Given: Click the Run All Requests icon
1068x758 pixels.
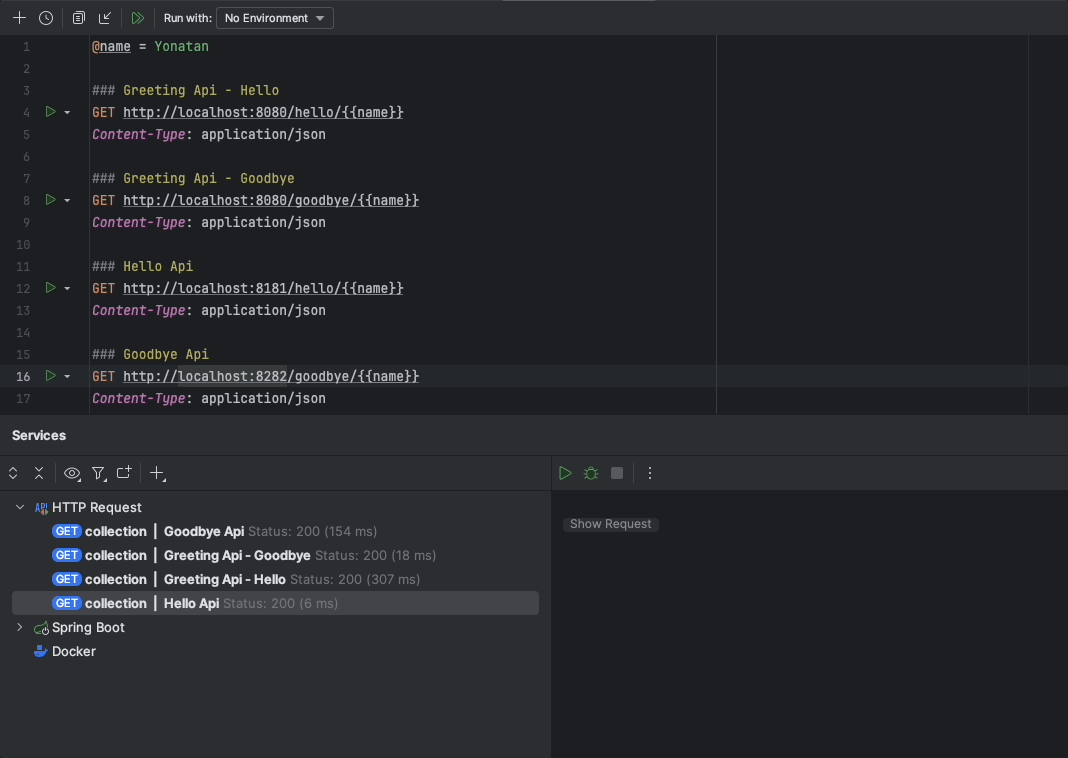Looking at the screenshot, I should 138,18.
